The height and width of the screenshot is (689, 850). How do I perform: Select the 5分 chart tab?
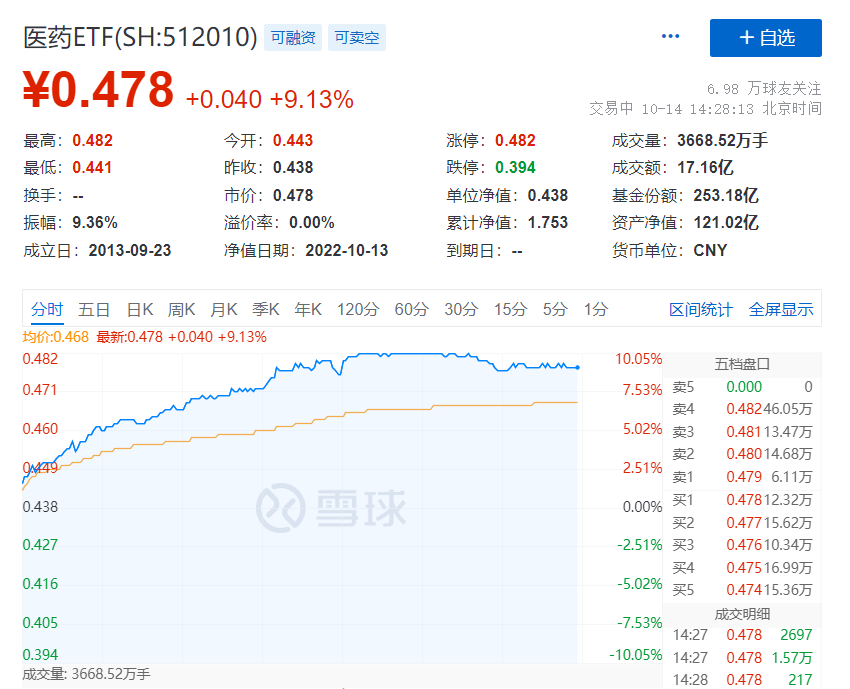pyautogui.click(x=555, y=310)
